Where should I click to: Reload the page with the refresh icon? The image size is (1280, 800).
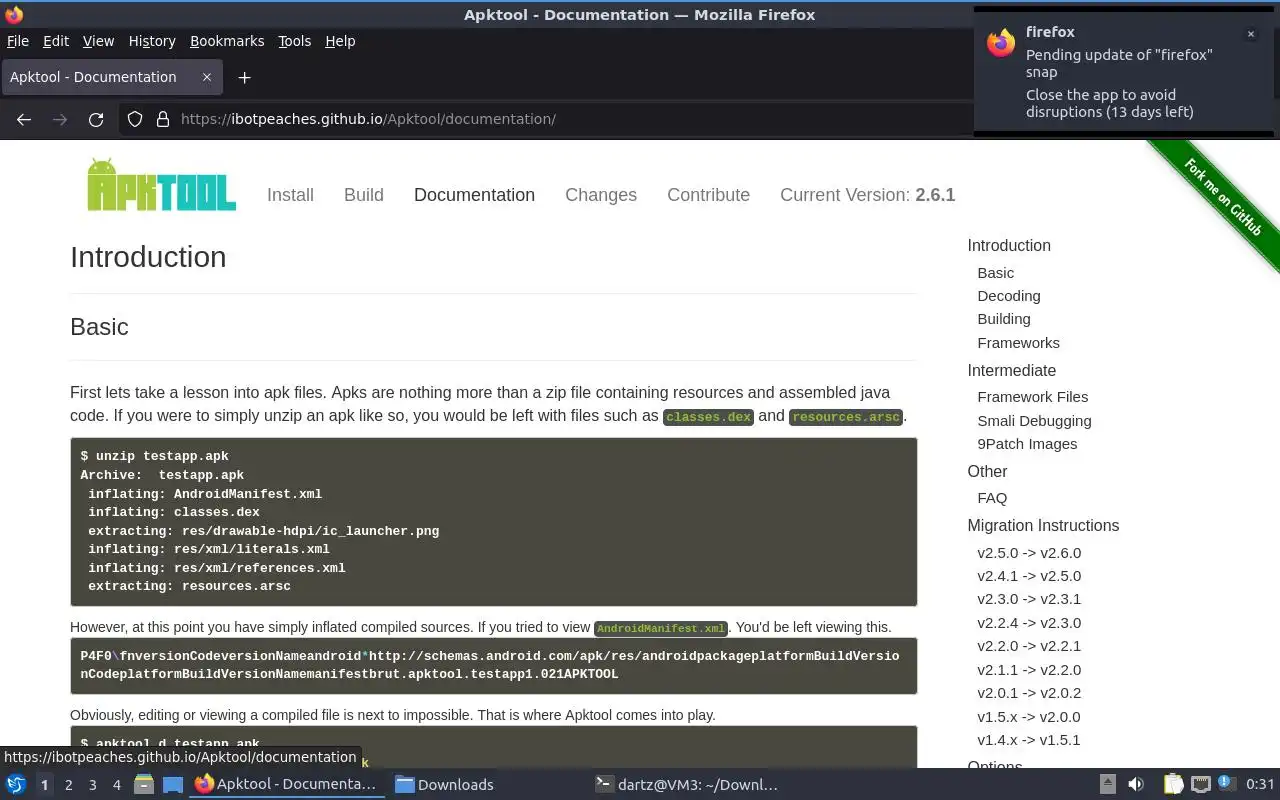pyautogui.click(x=96, y=119)
